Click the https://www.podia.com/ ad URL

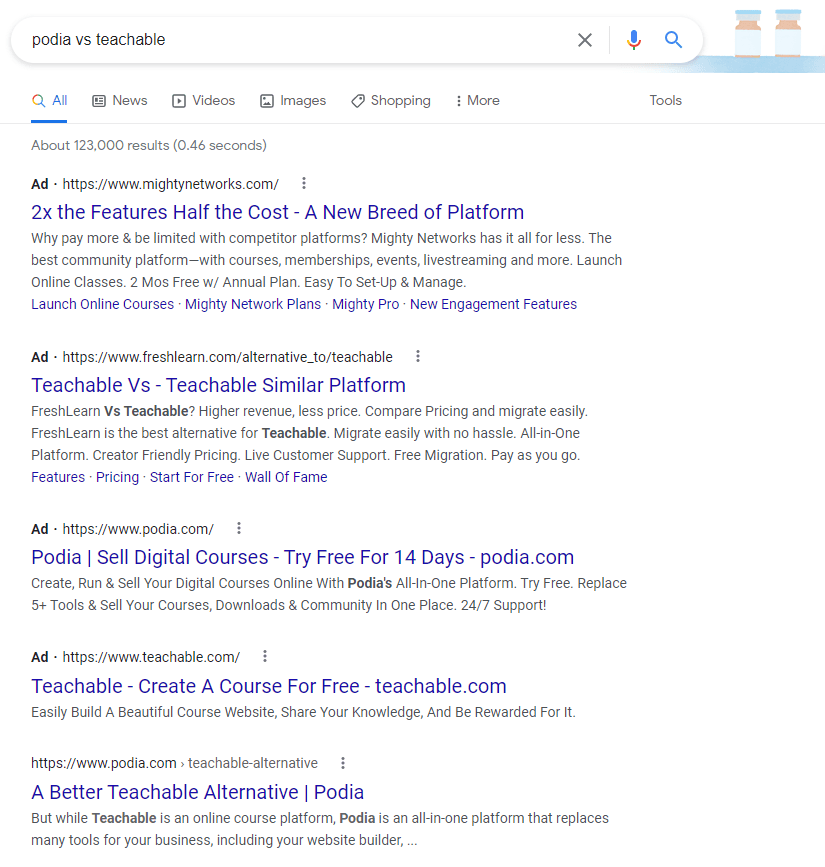(138, 529)
